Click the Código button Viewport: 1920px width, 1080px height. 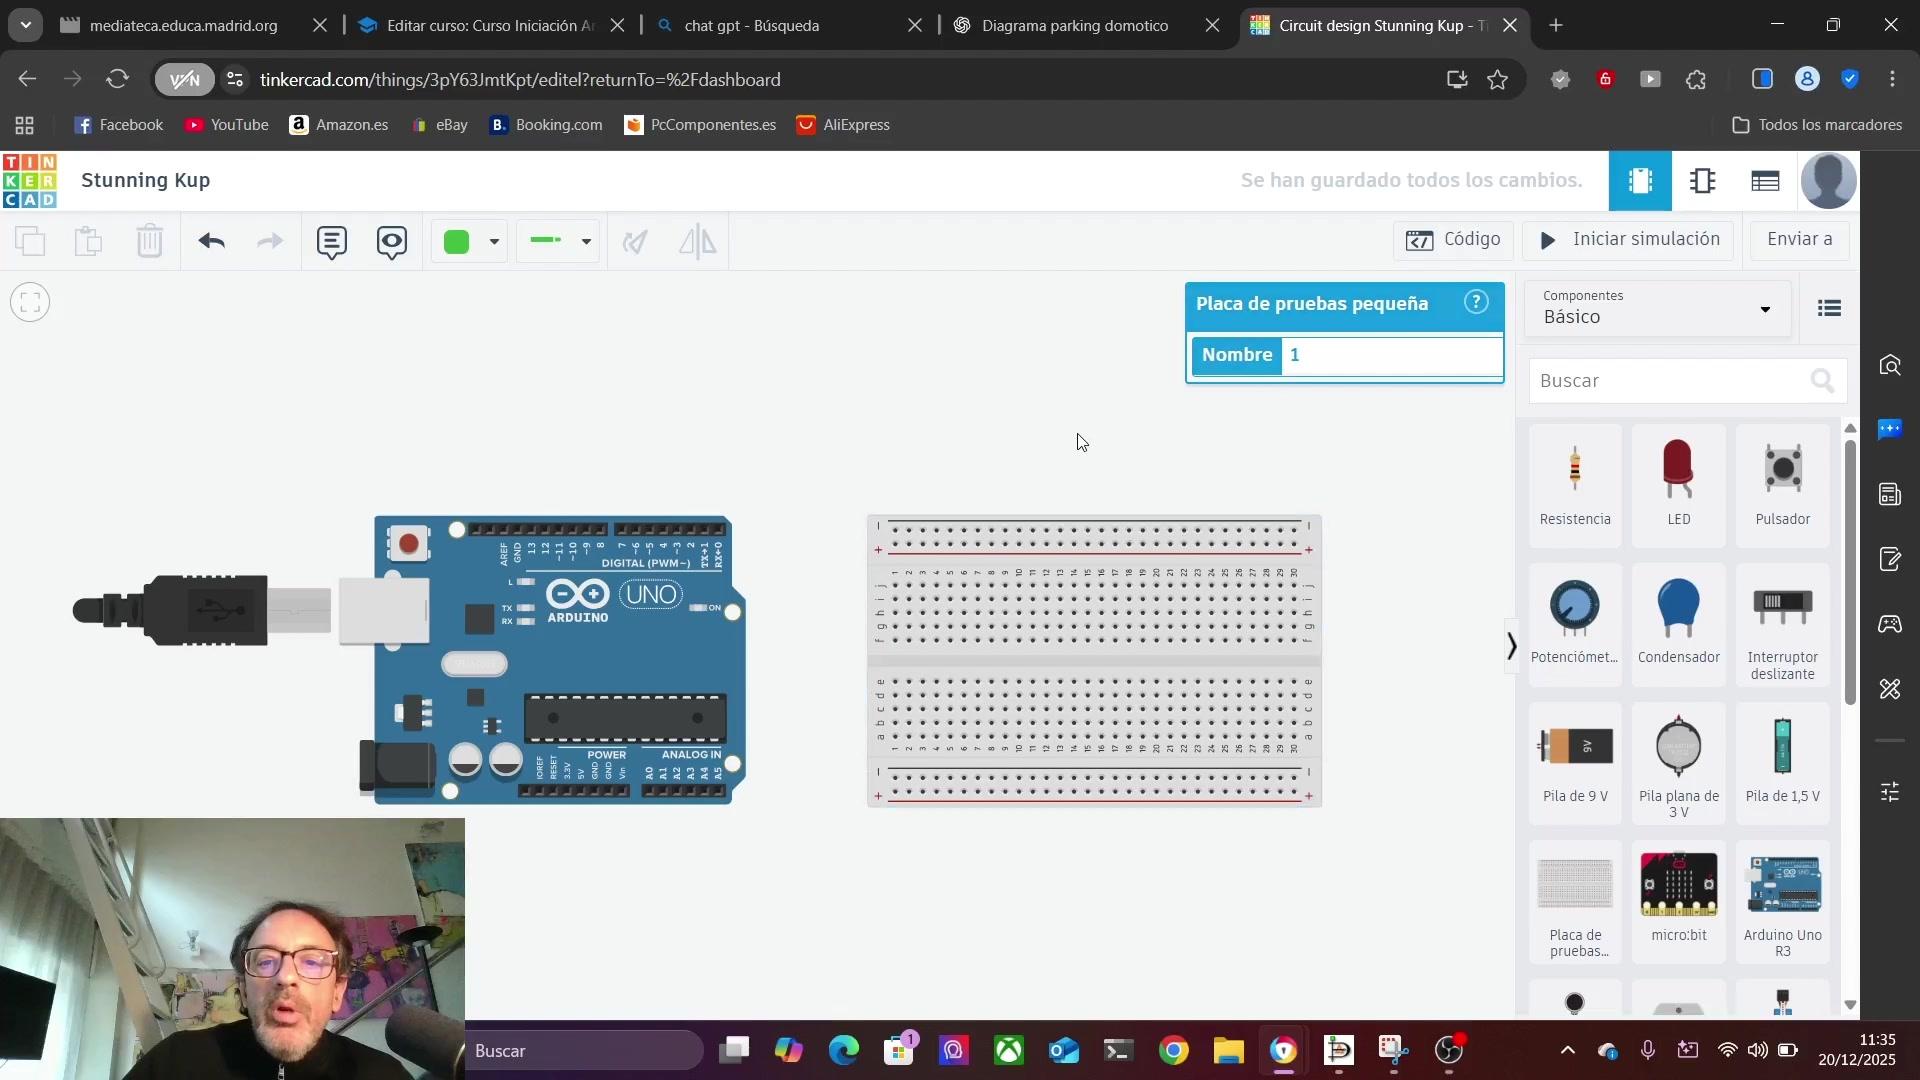click(1452, 240)
